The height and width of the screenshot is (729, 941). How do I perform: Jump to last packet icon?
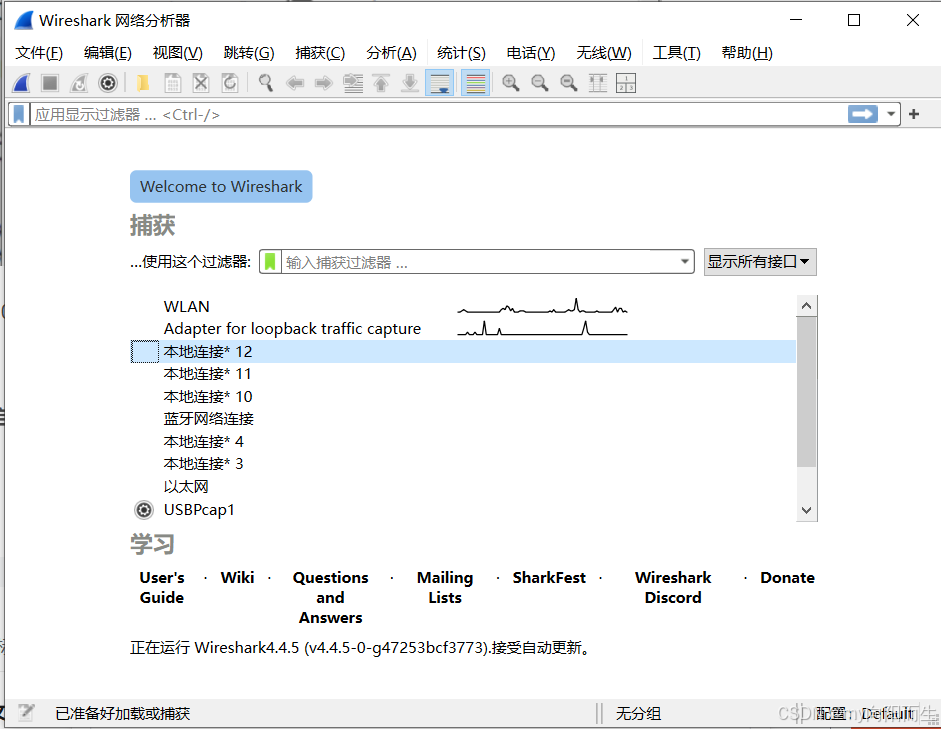410,83
